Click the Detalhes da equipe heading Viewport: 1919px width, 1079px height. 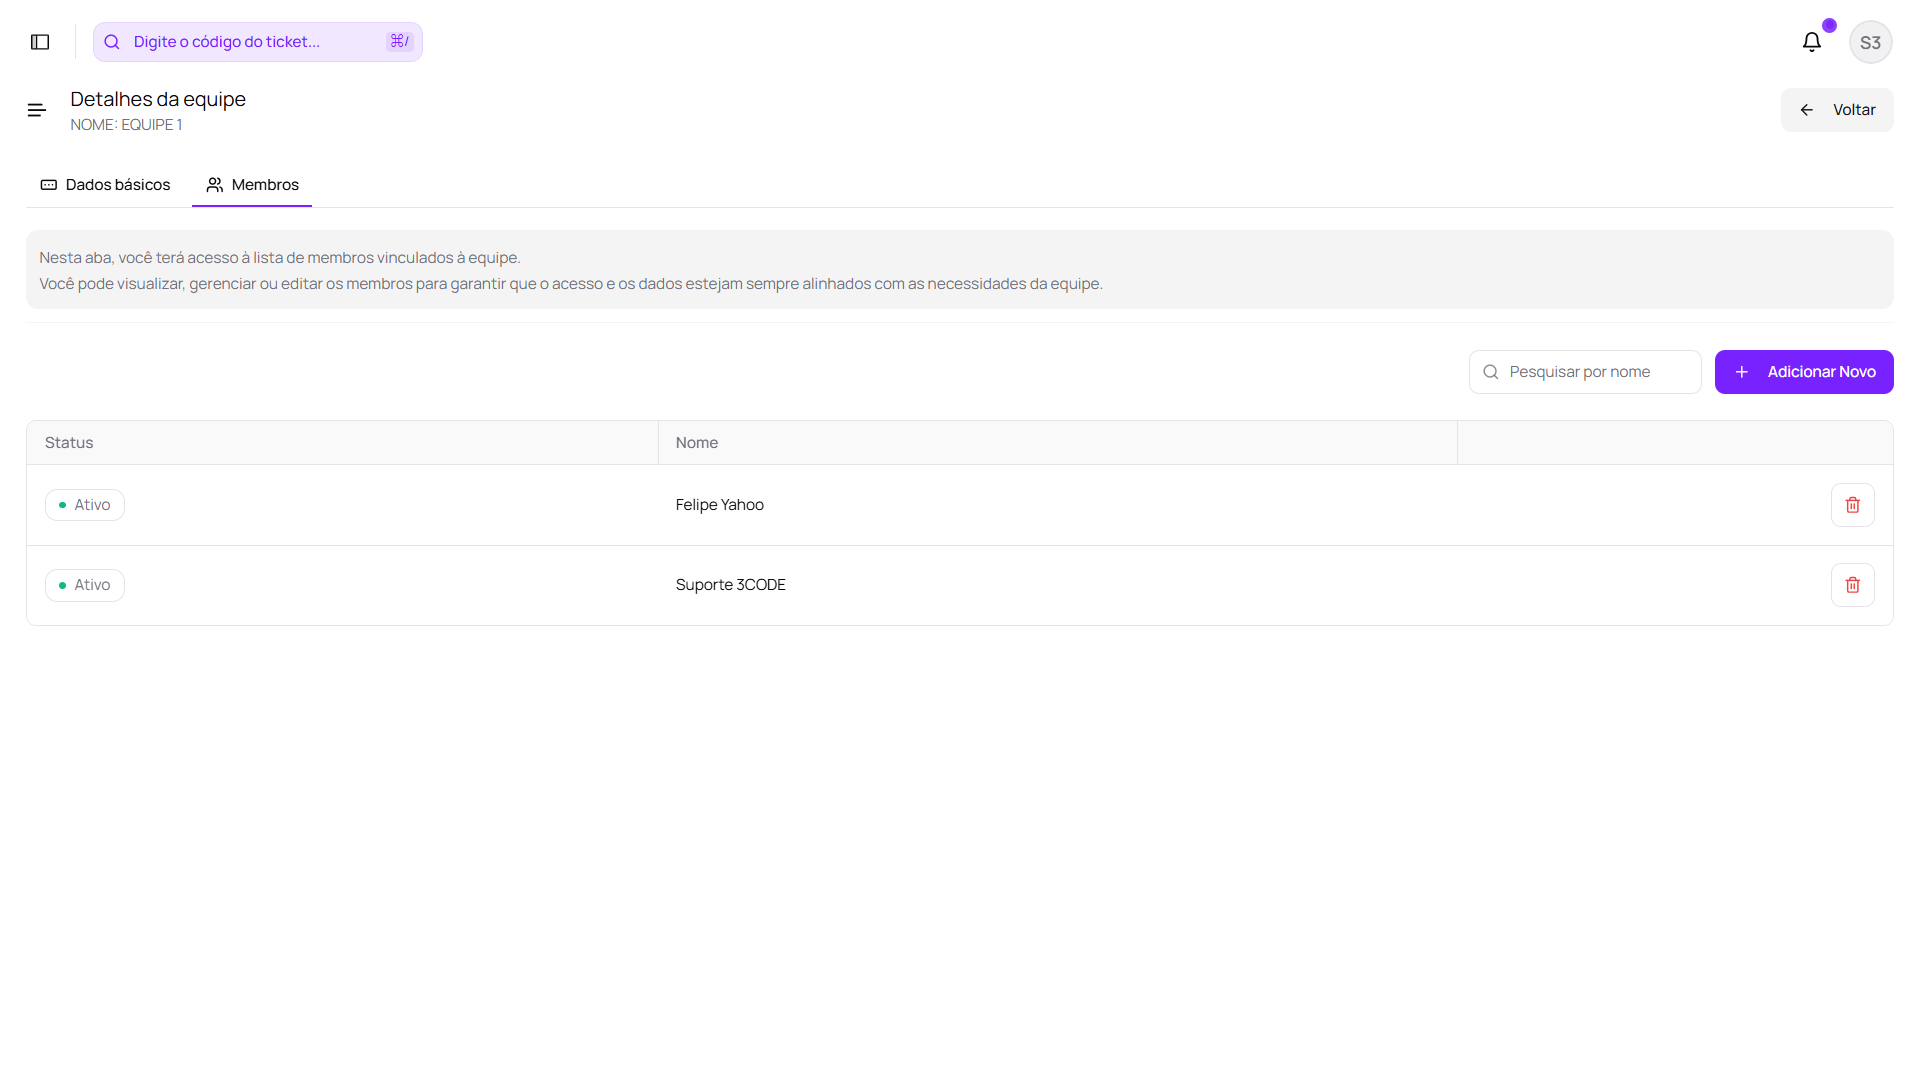(x=158, y=99)
